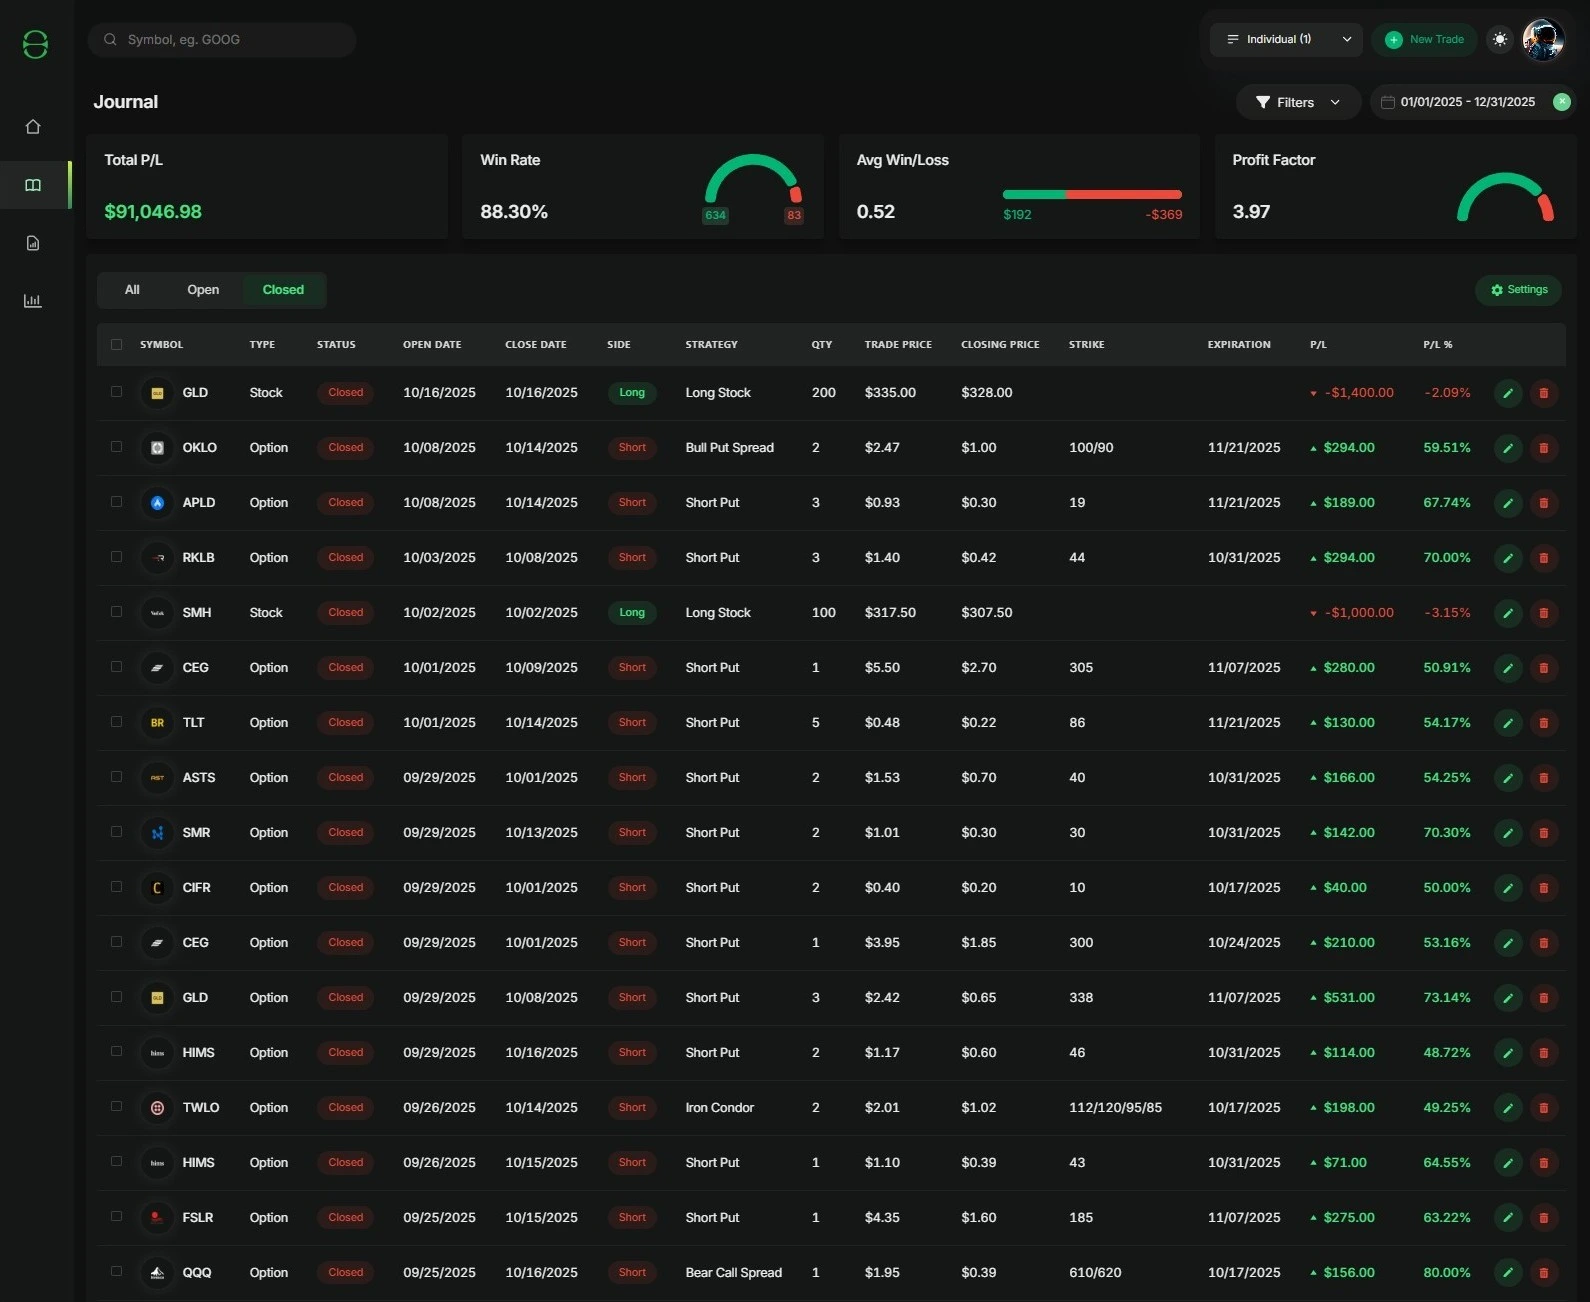The image size is (1590, 1302).
Task: Open the date range picker 01/01/2025 - 12/31/2025
Action: 1466,102
